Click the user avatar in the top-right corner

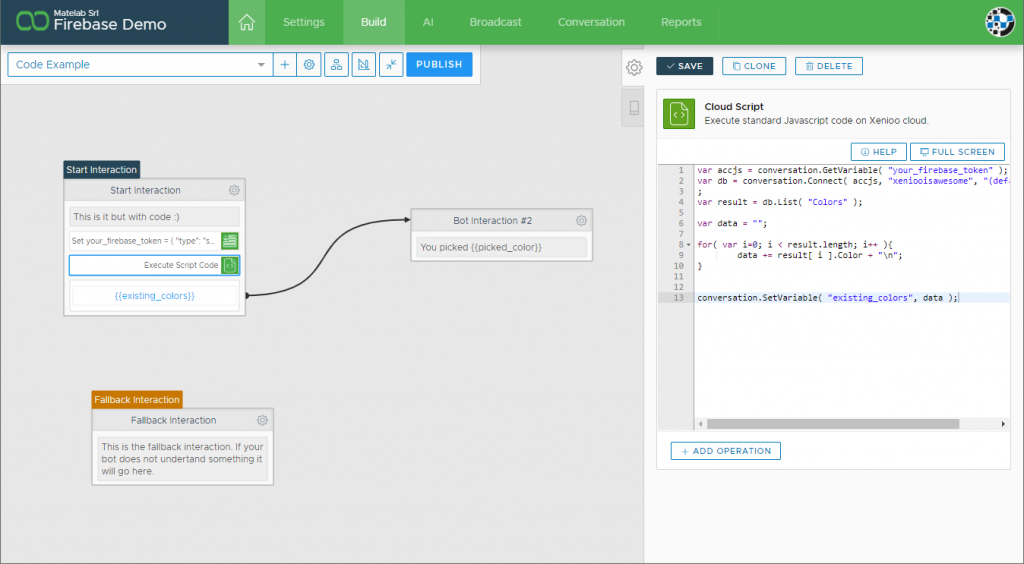point(999,22)
